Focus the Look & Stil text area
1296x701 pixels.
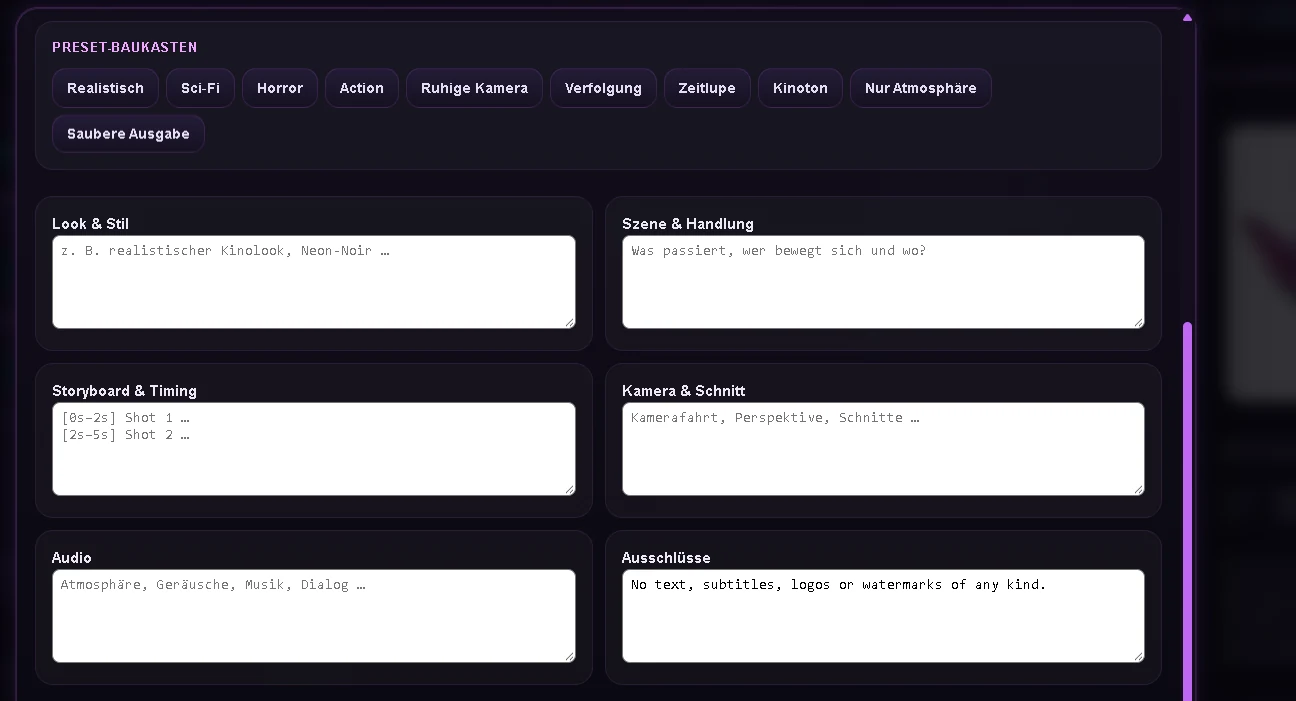click(314, 282)
